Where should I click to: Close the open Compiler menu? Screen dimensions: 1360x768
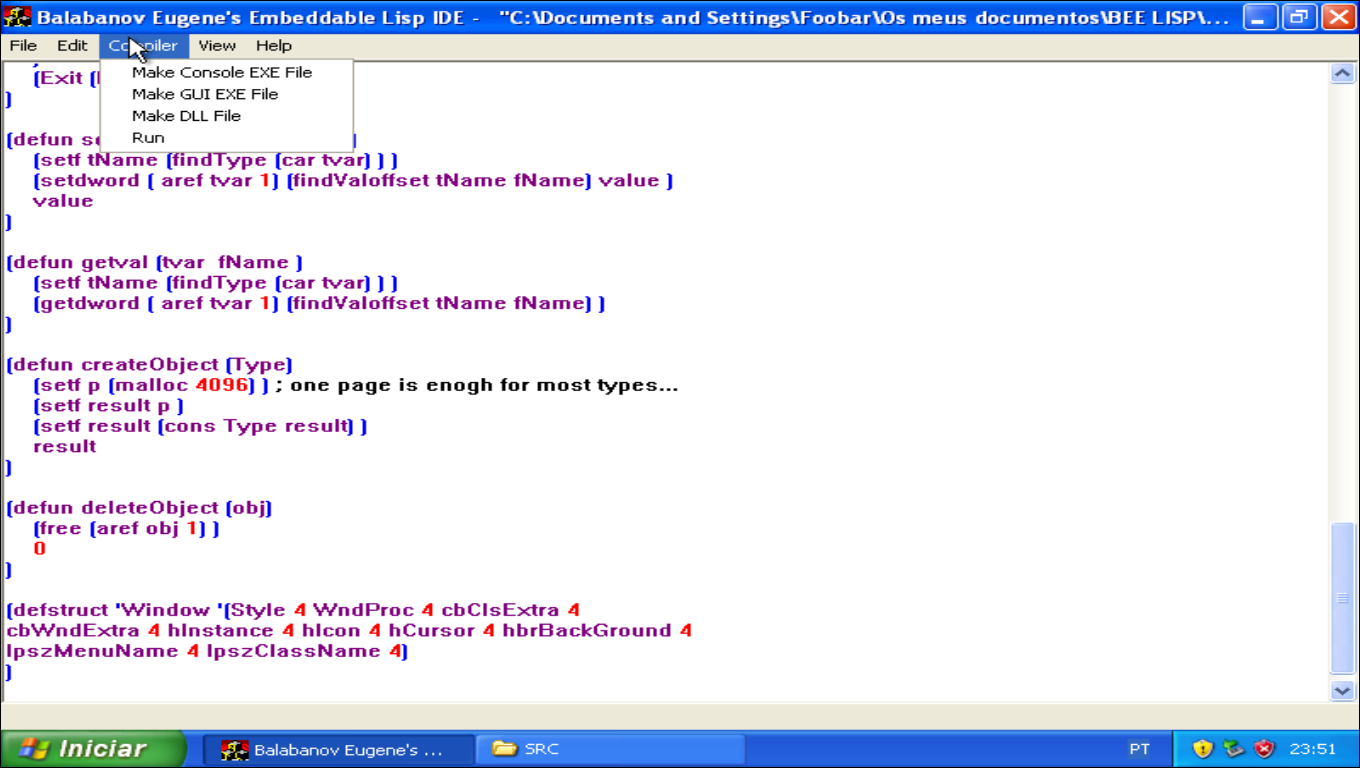[144, 46]
